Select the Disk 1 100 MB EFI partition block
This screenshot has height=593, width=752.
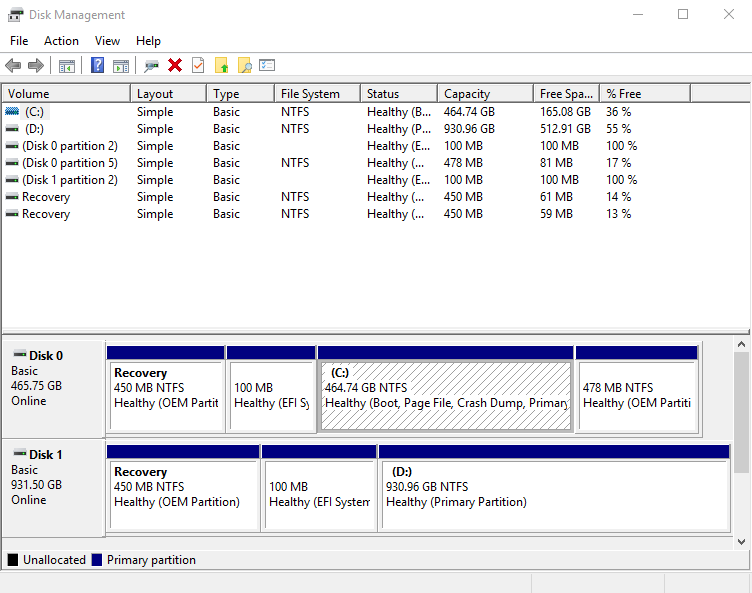pos(319,488)
